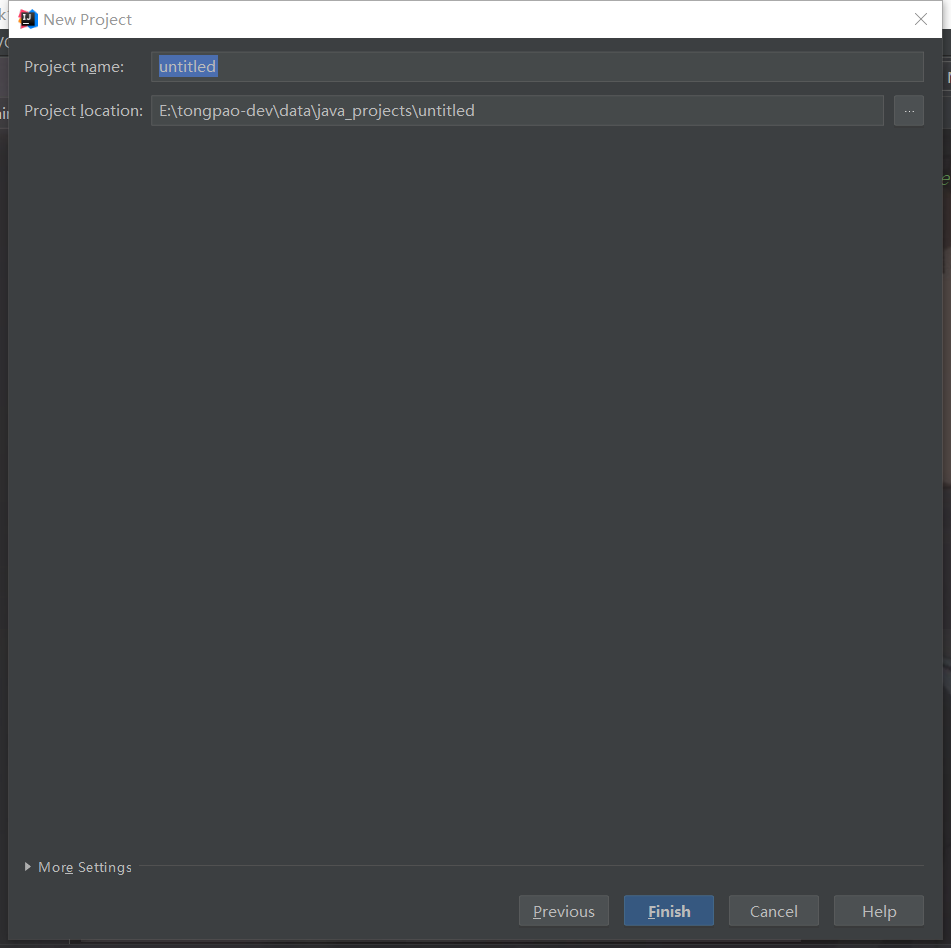Expand the More Settings disclosure triangle
The width and height of the screenshot is (951, 948).
coord(28,867)
